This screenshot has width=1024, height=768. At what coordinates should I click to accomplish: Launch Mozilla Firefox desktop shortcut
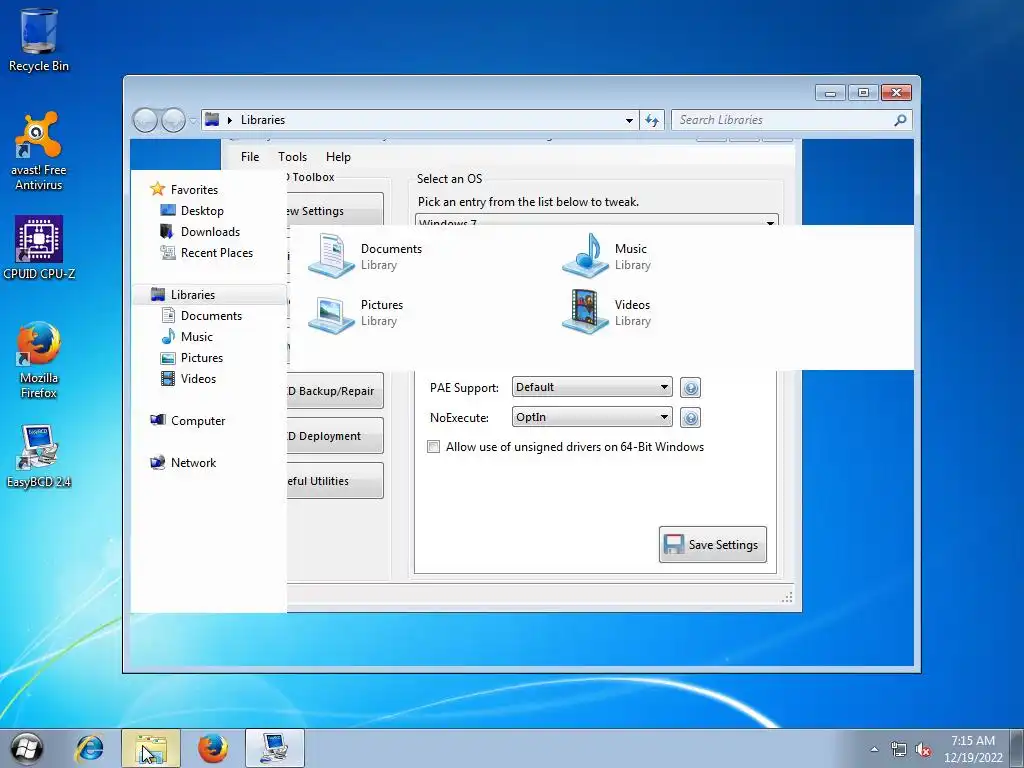[x=39, y=360]
